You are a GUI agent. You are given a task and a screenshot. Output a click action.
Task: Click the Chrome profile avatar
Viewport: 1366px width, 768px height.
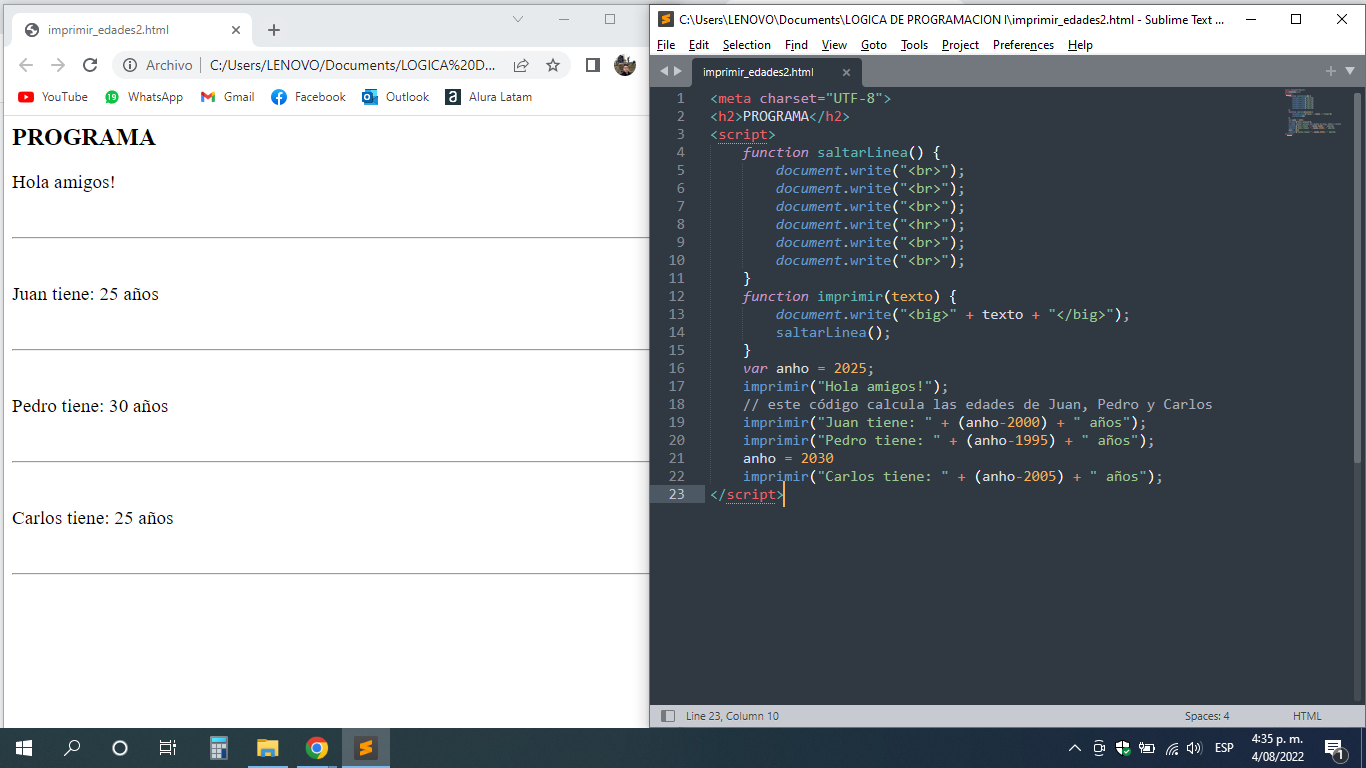(625, 65)
